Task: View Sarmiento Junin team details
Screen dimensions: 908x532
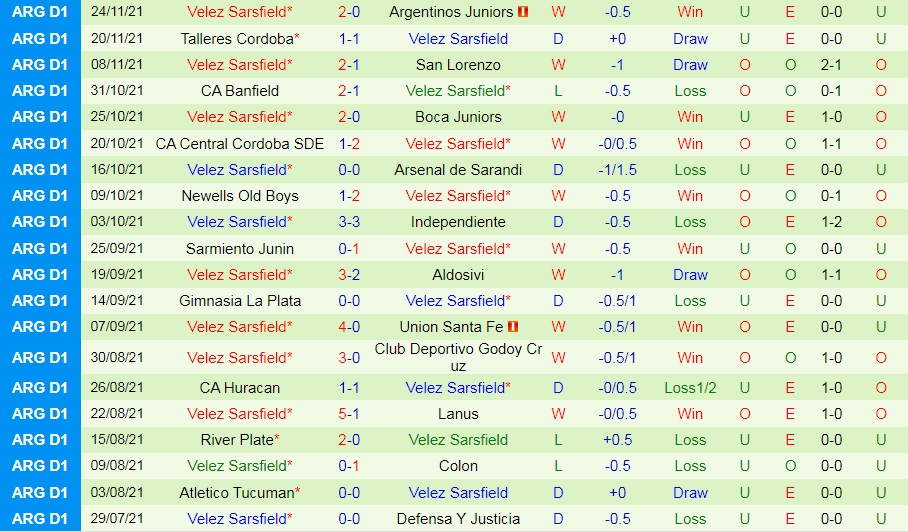Action: pyautogui.click(x=240, y=248)
